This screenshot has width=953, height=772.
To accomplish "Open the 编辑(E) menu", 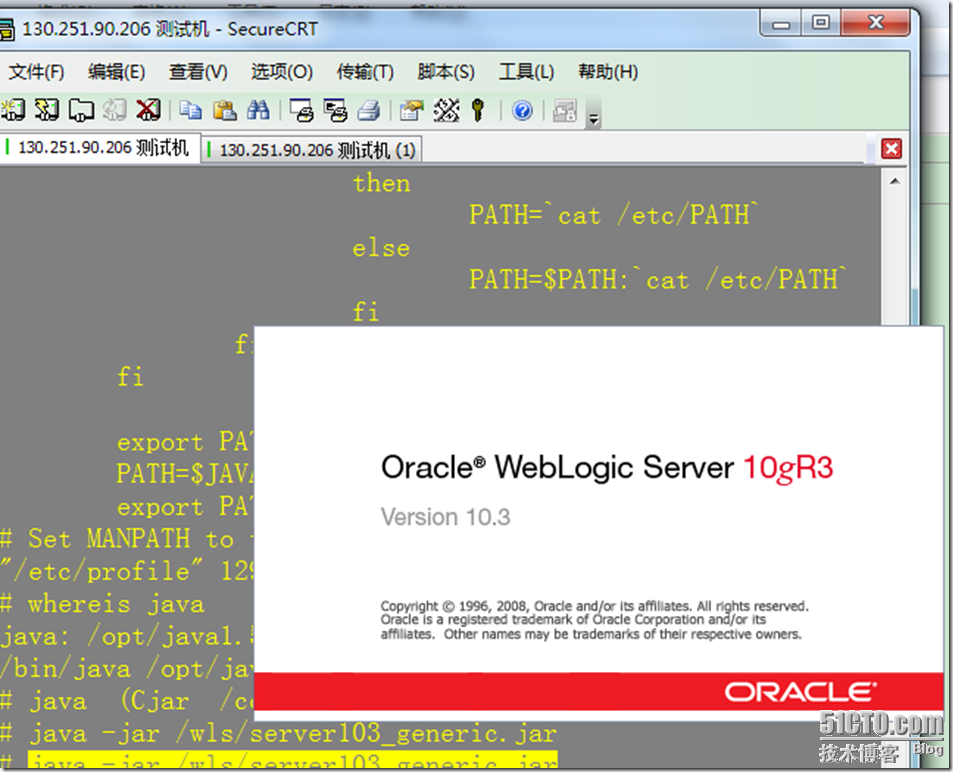I will pos(117,72).
